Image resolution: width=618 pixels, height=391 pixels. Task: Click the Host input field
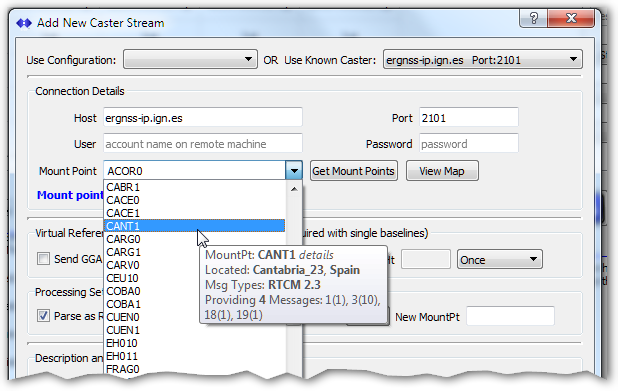pyautogui.click(x=203, y=117)
